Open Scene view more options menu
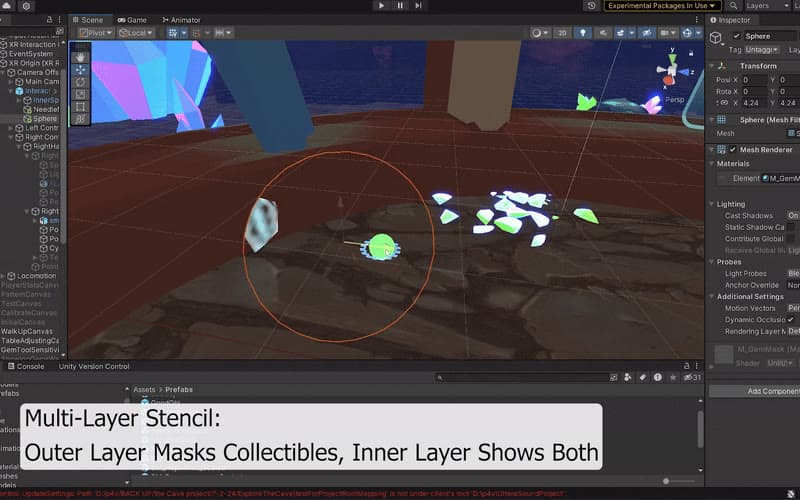800x500 pixels. pos(696,19)
